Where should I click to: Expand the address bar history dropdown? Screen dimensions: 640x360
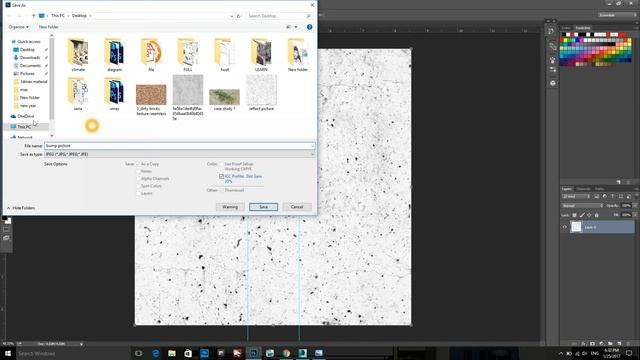coord(231,16)
